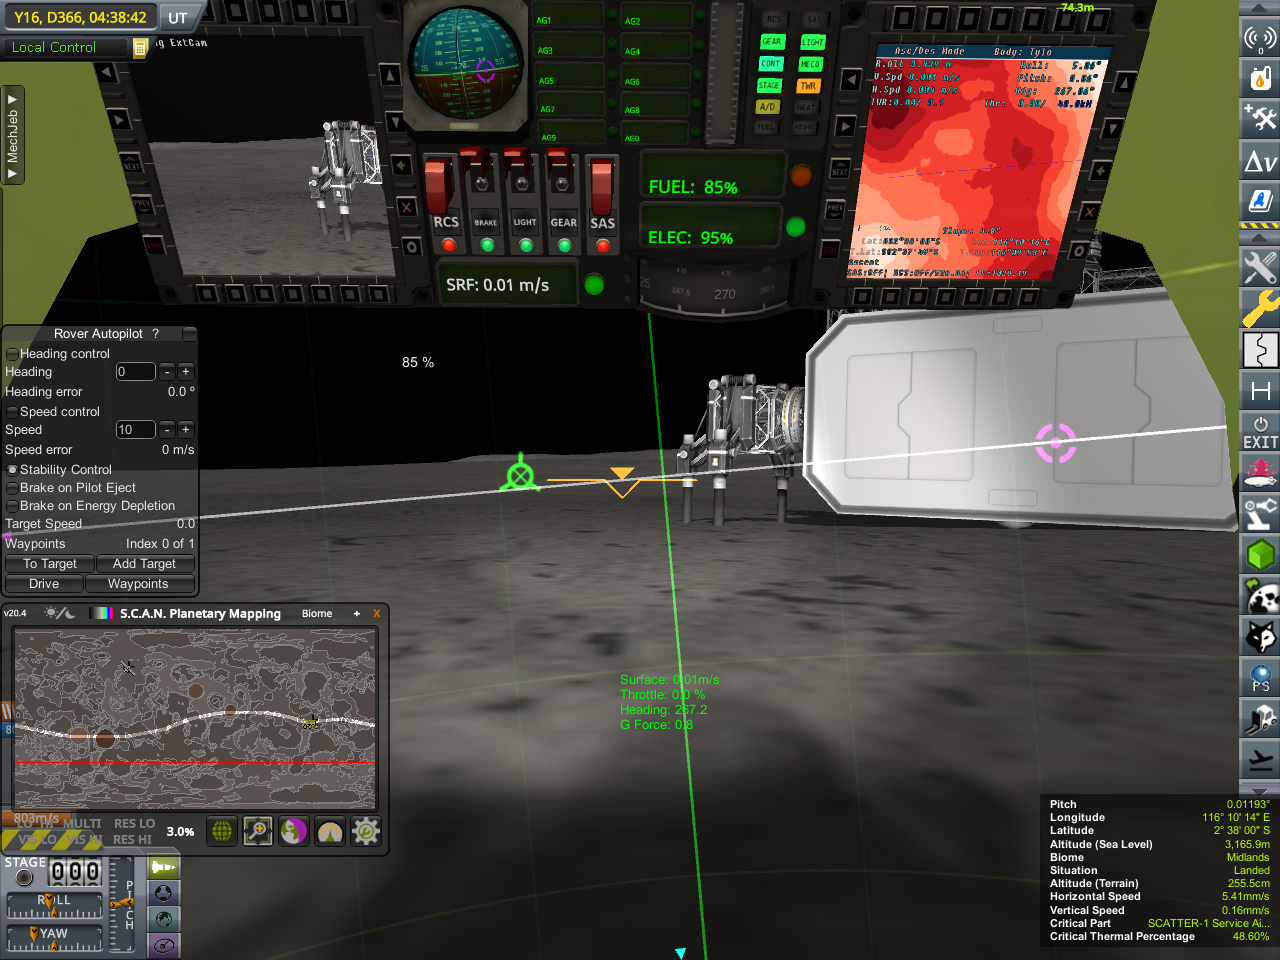Open SCAN zoom map magnifier icon
The image size is (1280, 960).
click(258, 831)
